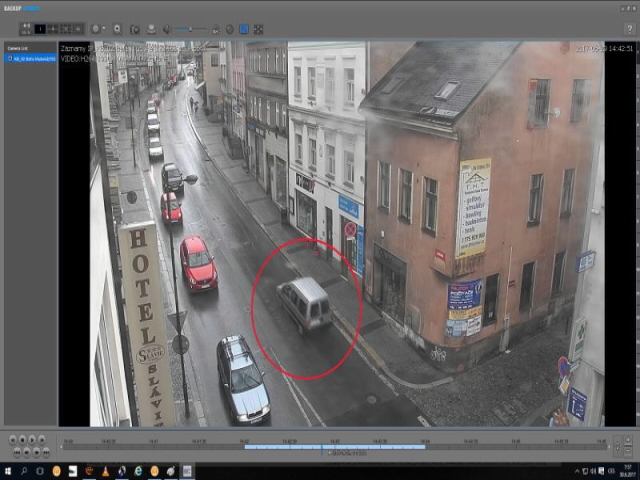
Task: Open the help question mark icon
Action: tap(629, 28)
